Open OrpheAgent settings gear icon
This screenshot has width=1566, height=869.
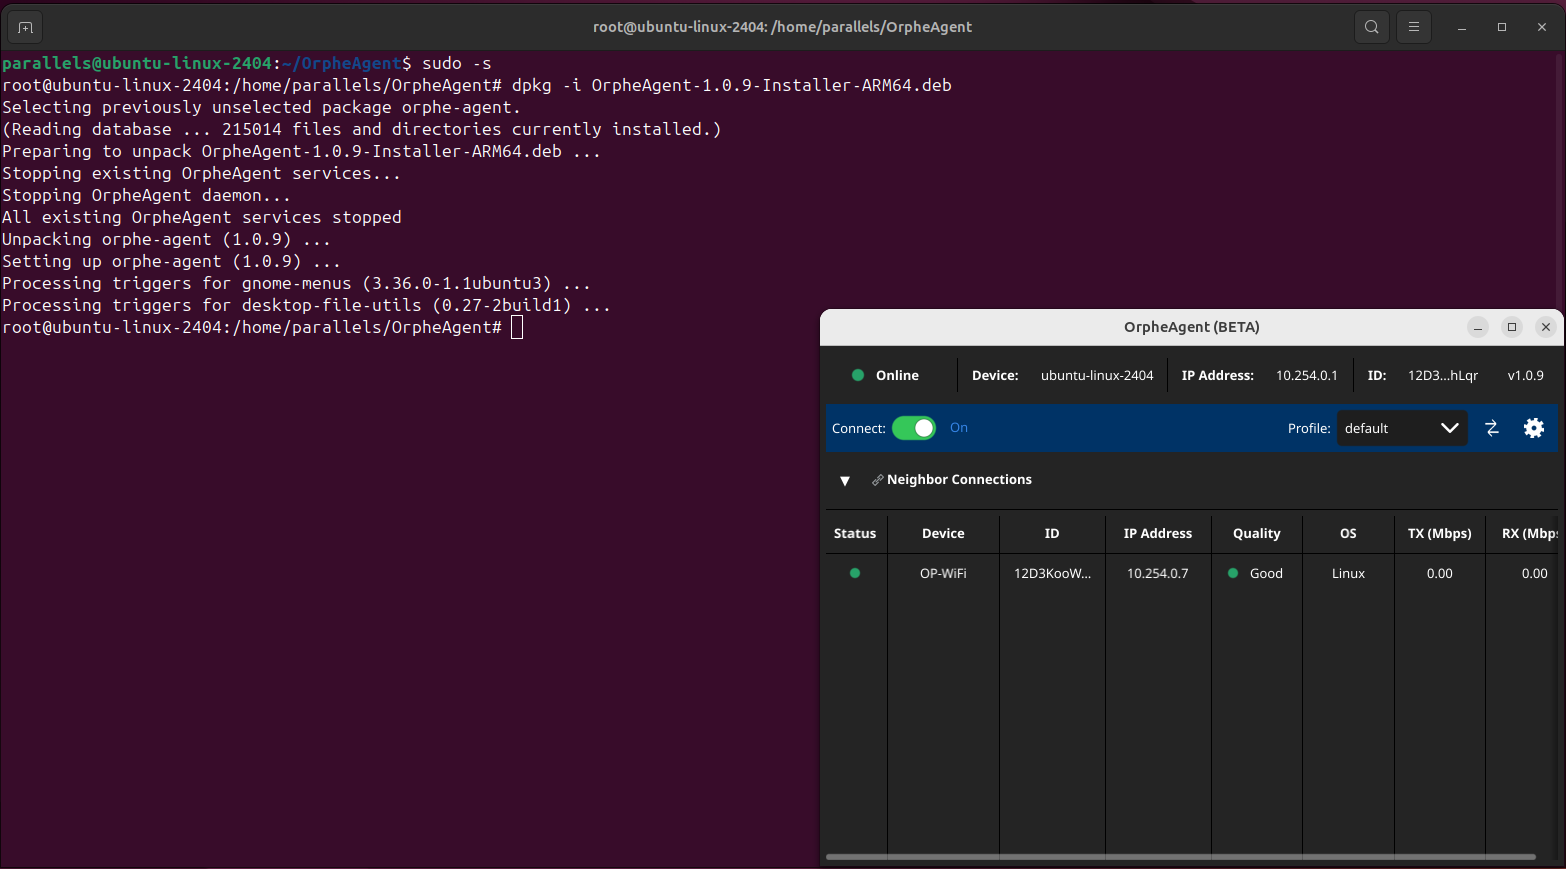tap(1533, 428)
